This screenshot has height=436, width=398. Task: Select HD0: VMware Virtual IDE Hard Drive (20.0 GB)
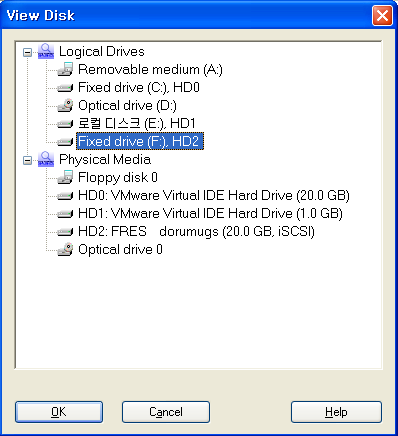point(214,196)
